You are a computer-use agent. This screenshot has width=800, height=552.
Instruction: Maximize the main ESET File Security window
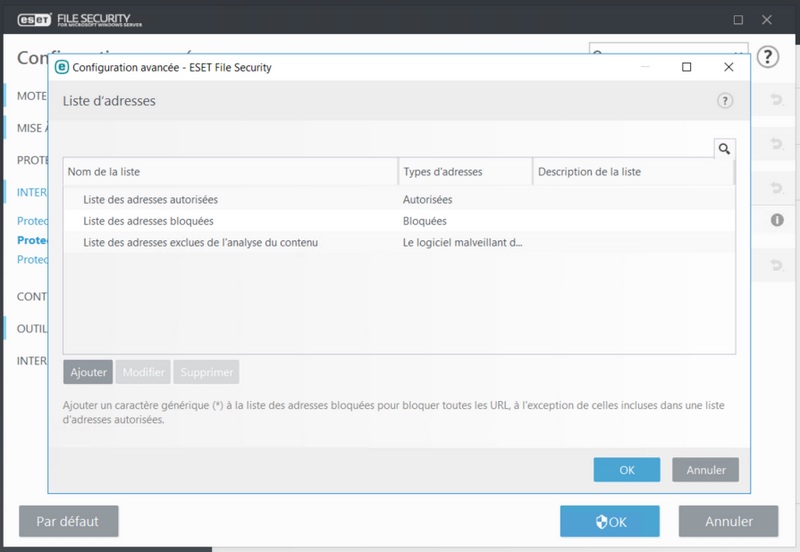point(738,20)
